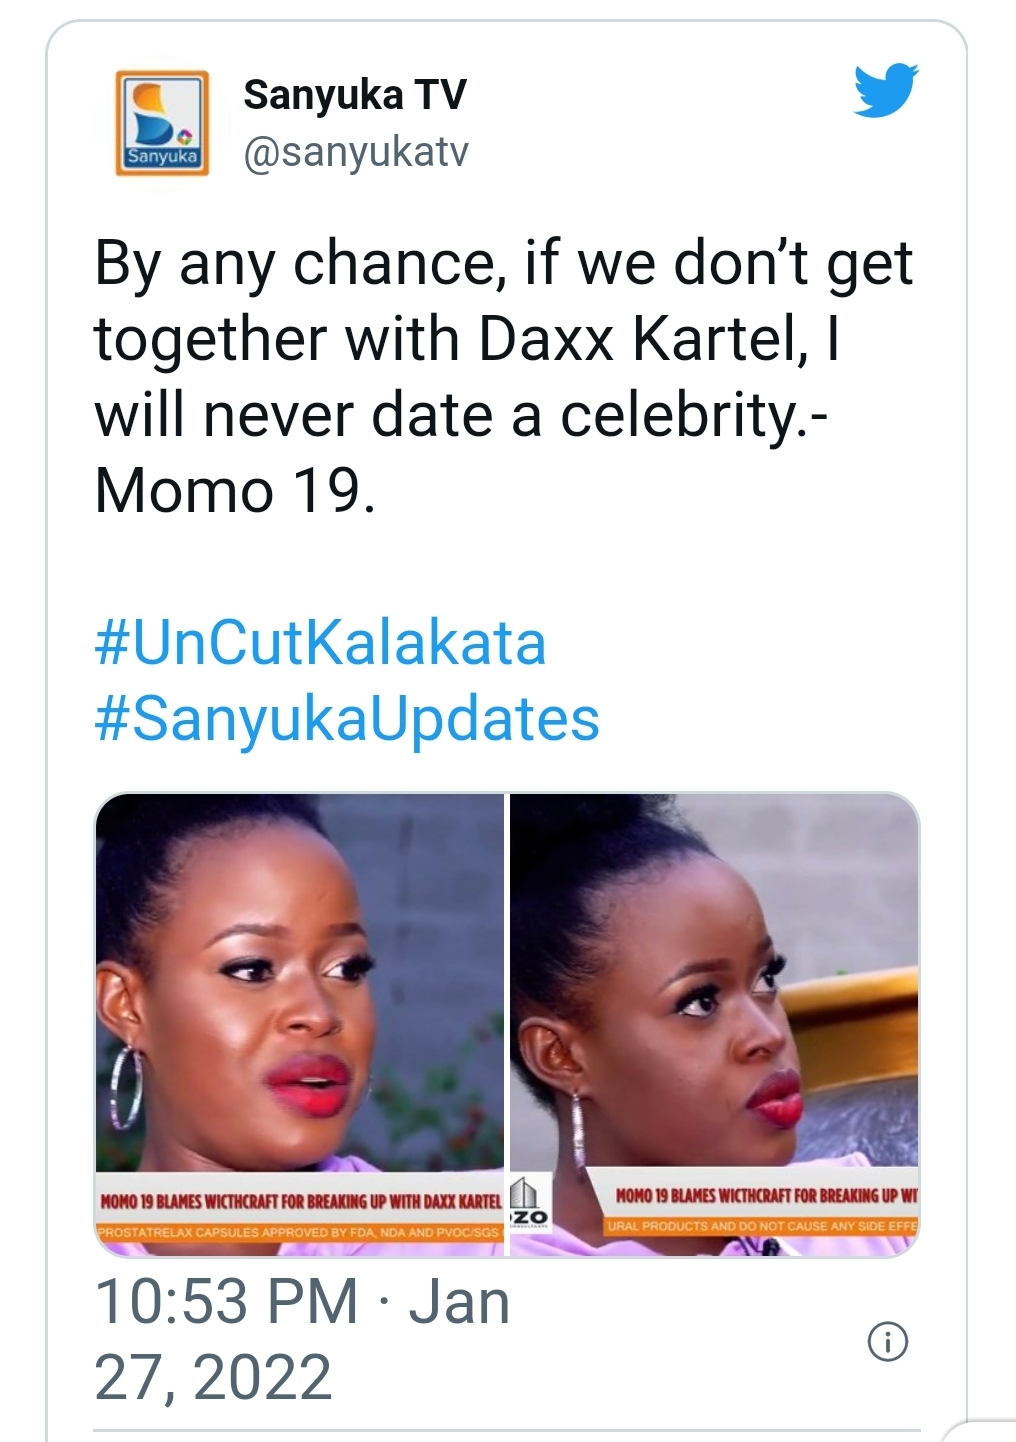The height and width of the screenshot is (1442, 1016).
Task: Click the right photo's orange ticker strip
Action: [x=760, y=1226]
